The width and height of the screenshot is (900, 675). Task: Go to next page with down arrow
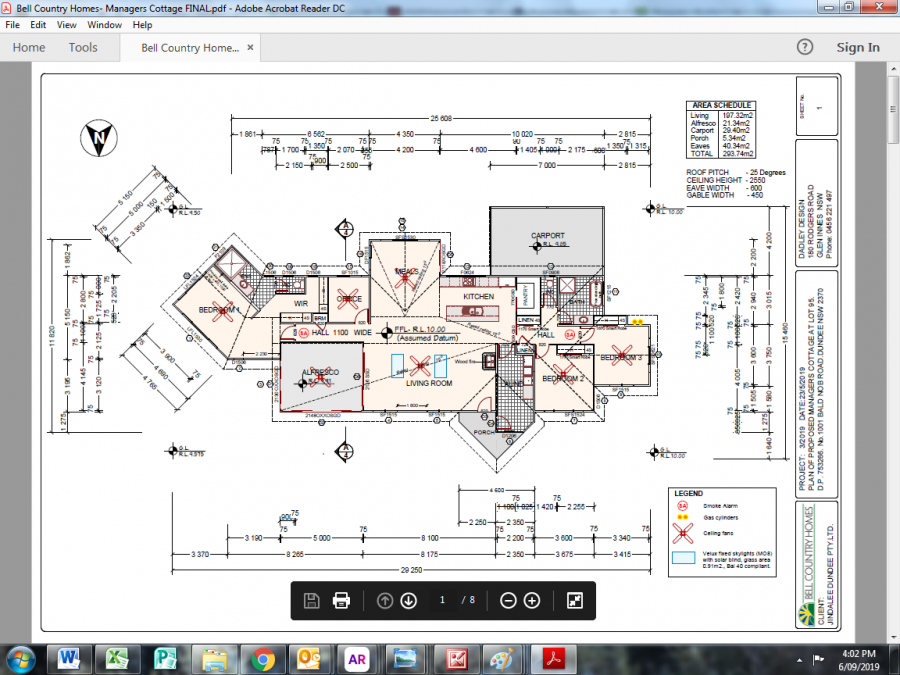[409, 600]
